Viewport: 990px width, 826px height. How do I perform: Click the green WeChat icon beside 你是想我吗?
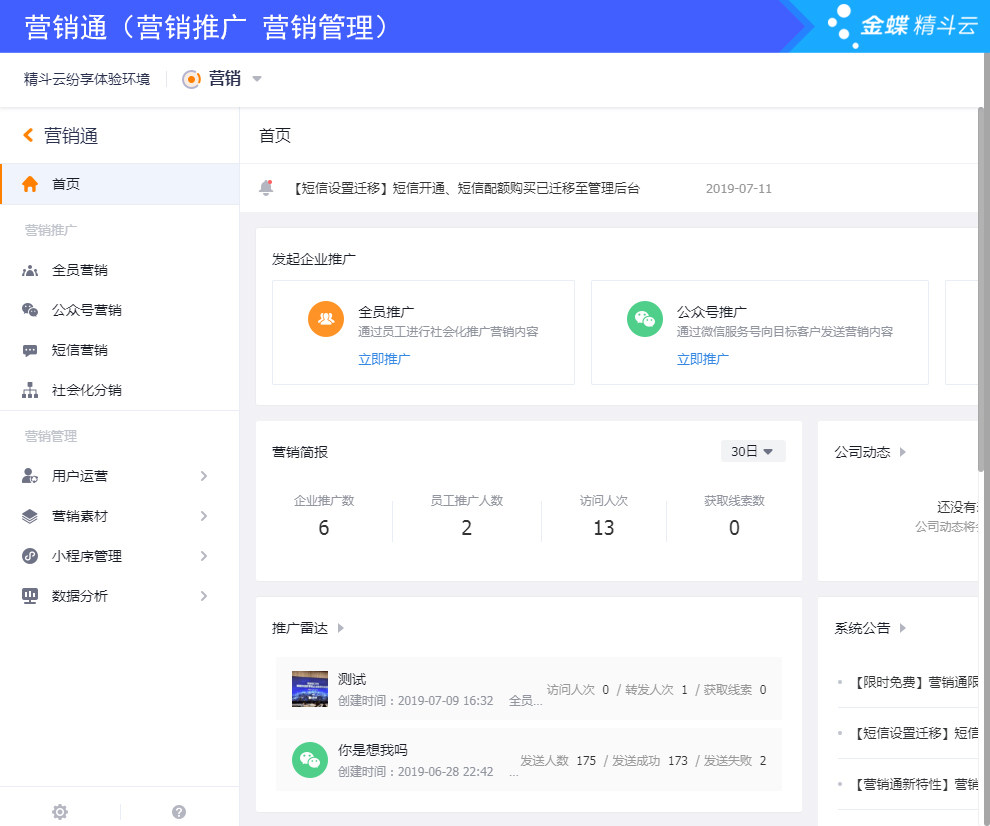point(309,760)
